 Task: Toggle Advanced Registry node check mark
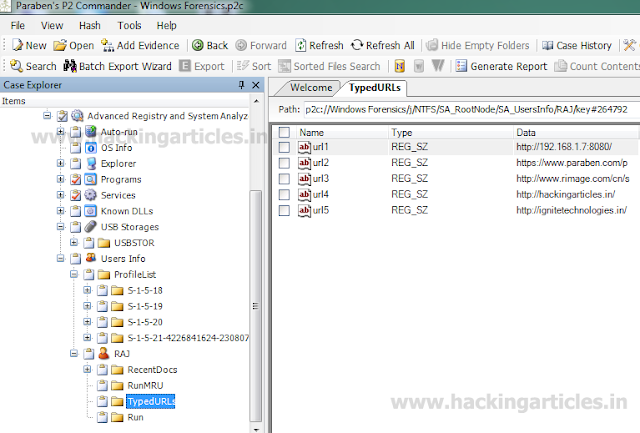[62, 116]
